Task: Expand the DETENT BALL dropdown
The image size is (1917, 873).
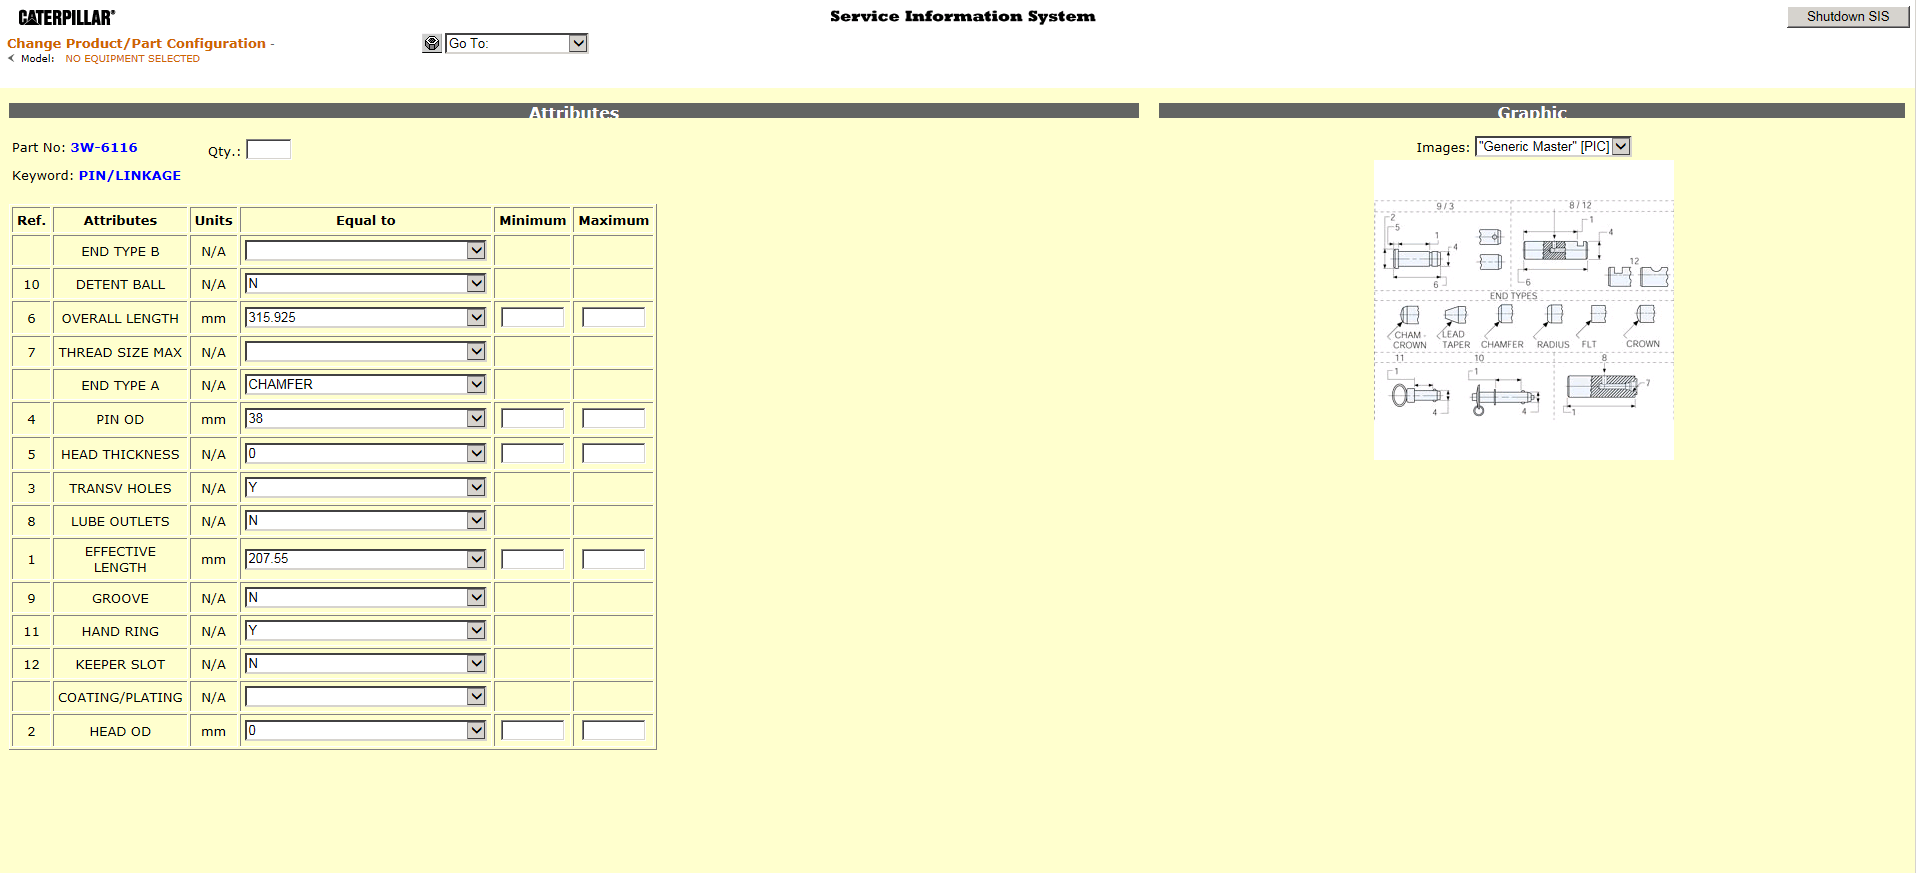Action: (x=366, y=283)
